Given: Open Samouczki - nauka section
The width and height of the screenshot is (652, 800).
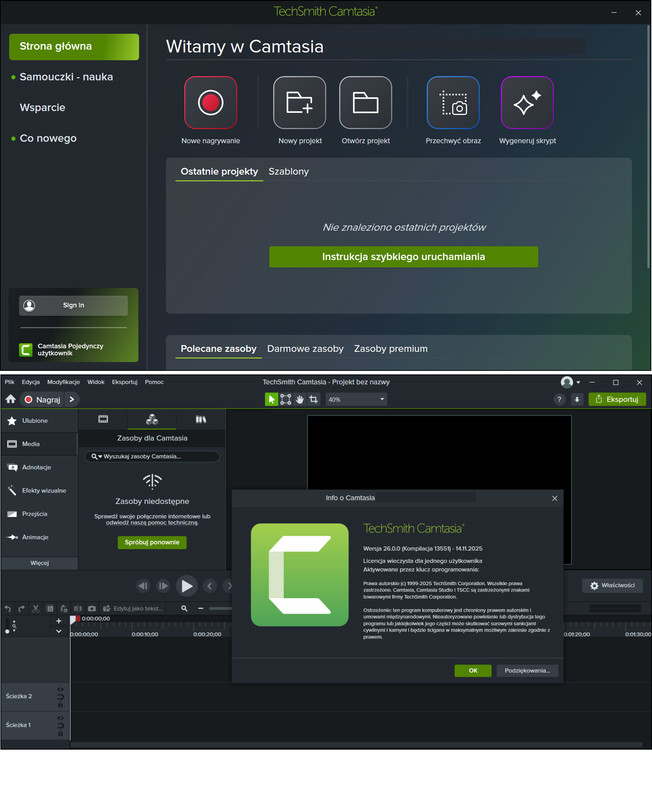Looking at the screenshot, I should pos(66,77).
